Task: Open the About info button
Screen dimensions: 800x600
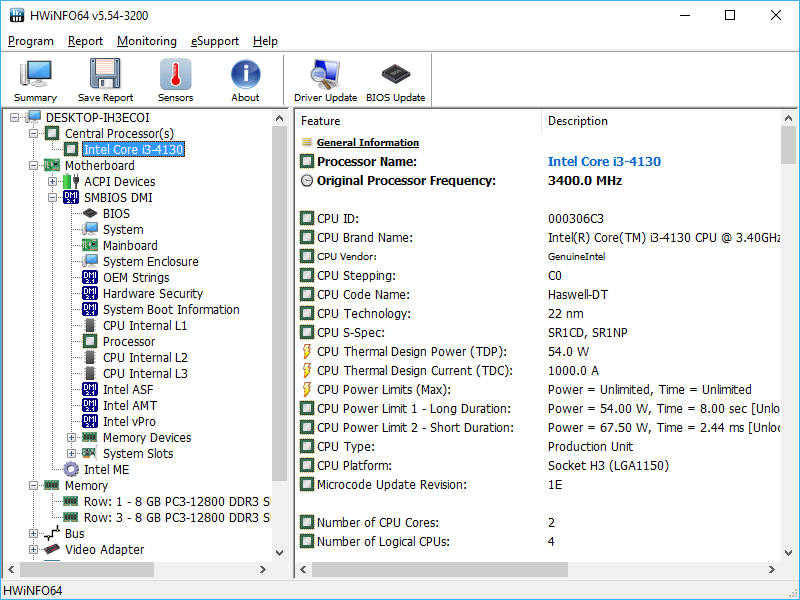Action: click(245, 80)
